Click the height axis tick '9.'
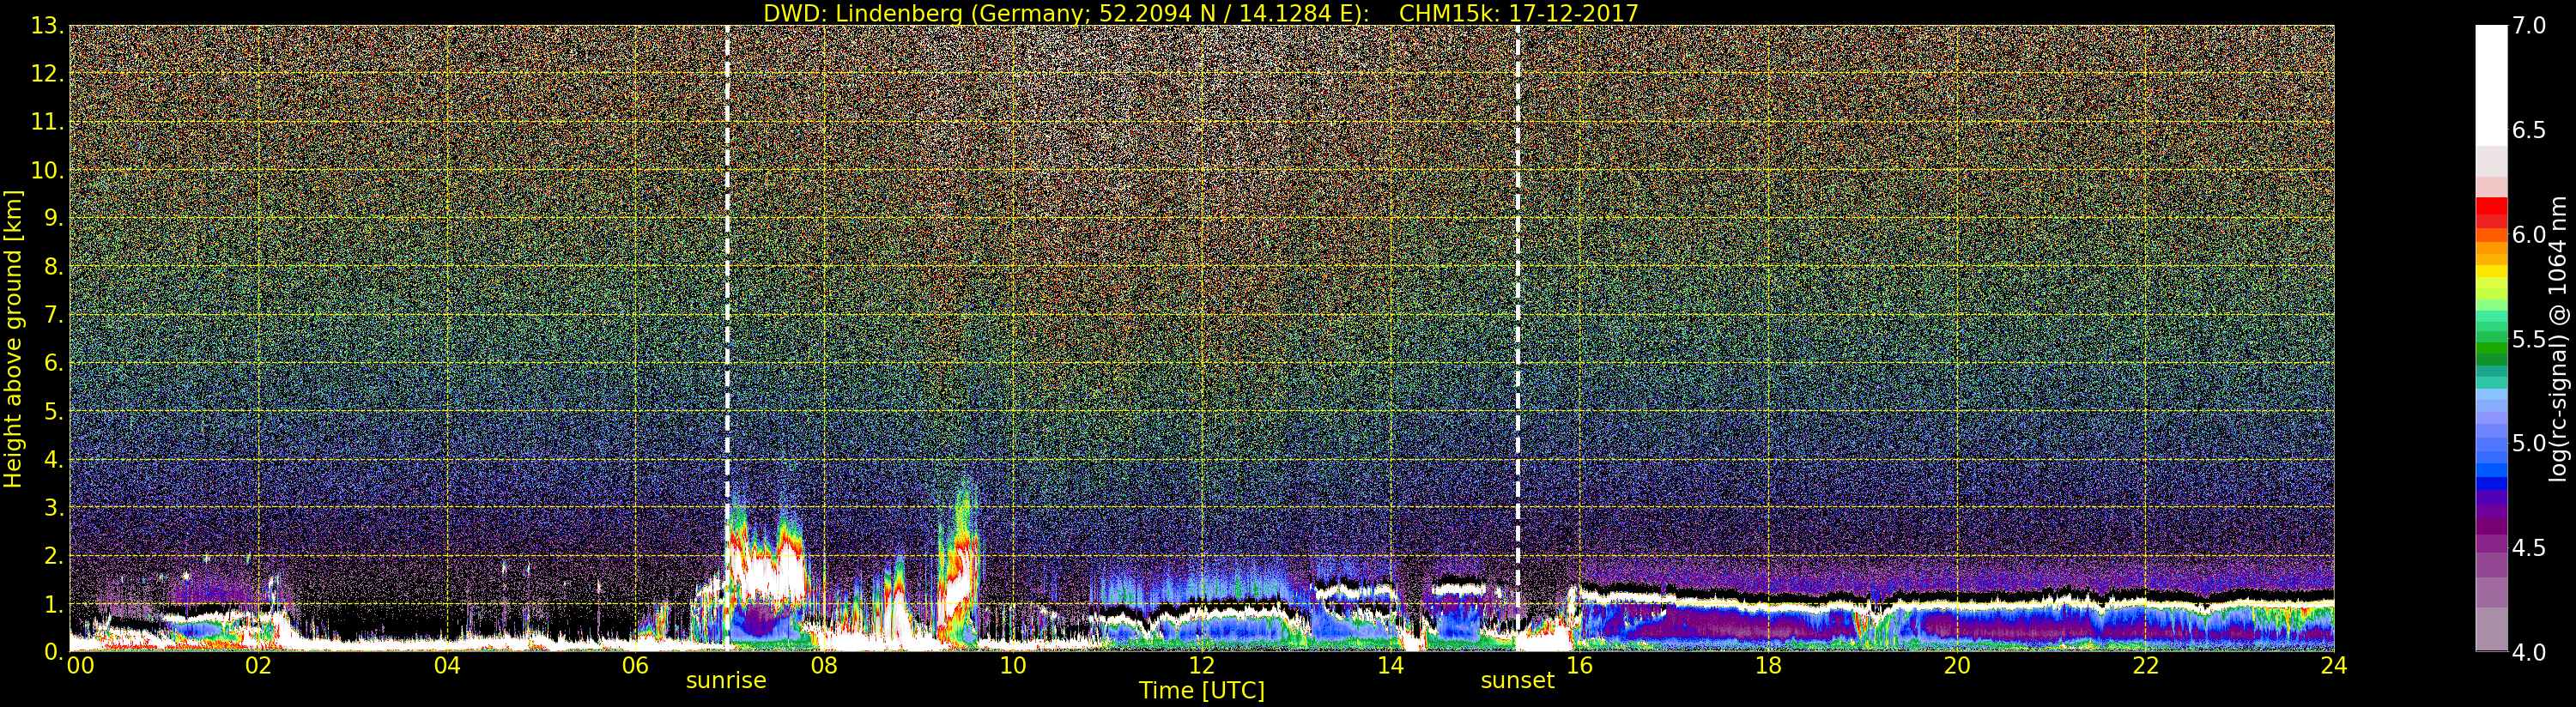Image resolution: width=2576 pixels, height=707 pixels. click(53, 218)
